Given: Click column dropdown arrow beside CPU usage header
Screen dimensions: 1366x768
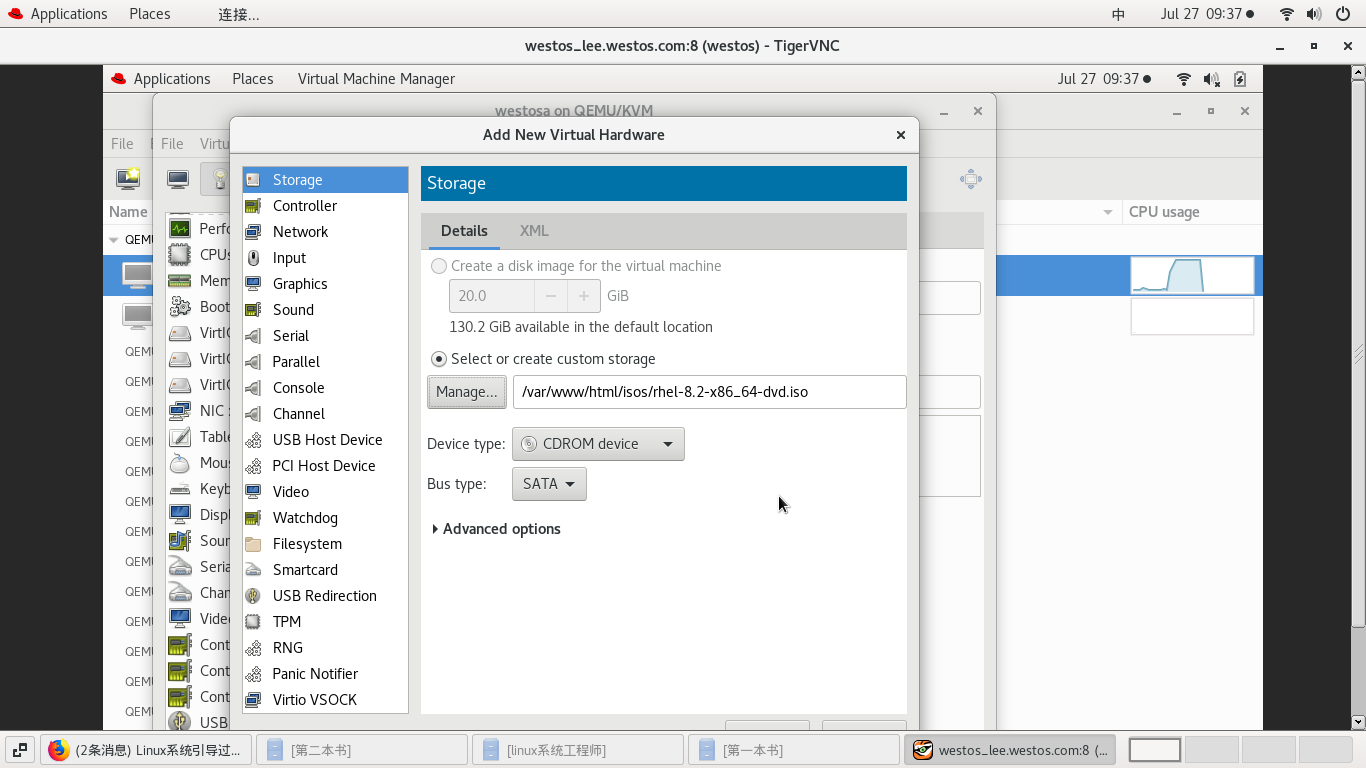Looking at the screenshot, I should [x=1108, y=212].
